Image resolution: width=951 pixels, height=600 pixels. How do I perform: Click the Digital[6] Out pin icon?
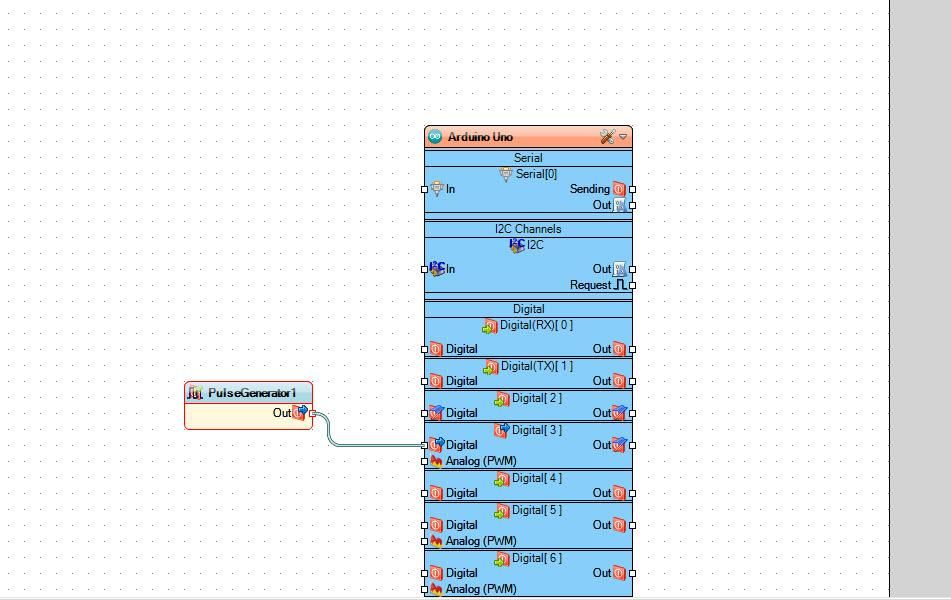point(619,573)
